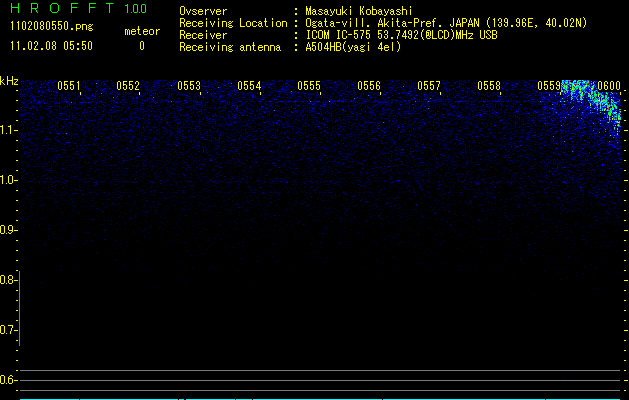Click the meteor count value 0
Screen dimensions: 629x400
[x=142, y=46]
